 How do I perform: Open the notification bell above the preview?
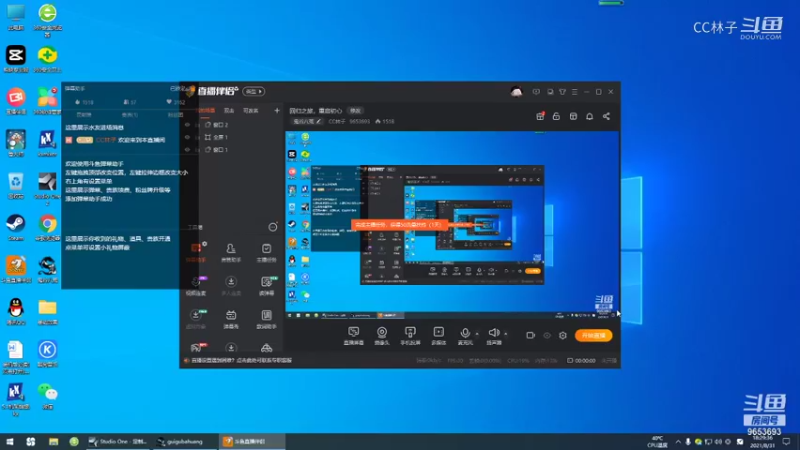click(x=589, y=116)
